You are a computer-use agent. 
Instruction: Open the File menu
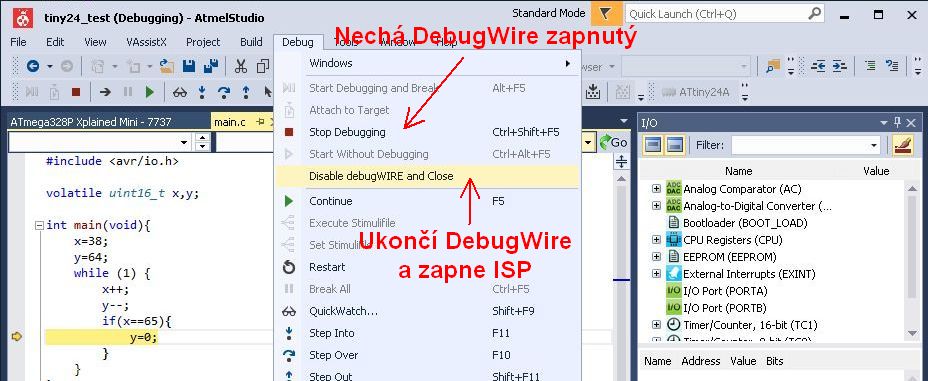click(18, 42)
